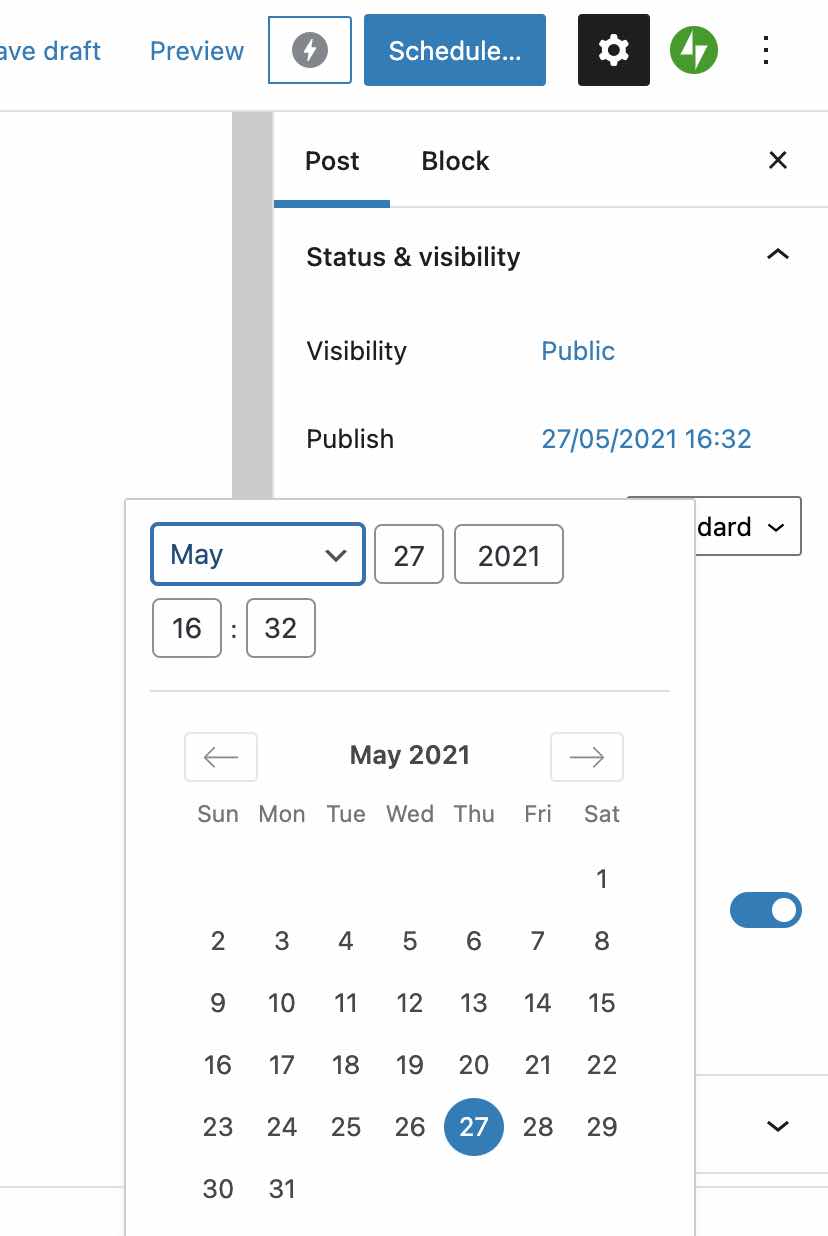This screenshot has width=828, height=1236.
Task: Click the year field showing 2021
Action: 509,554
